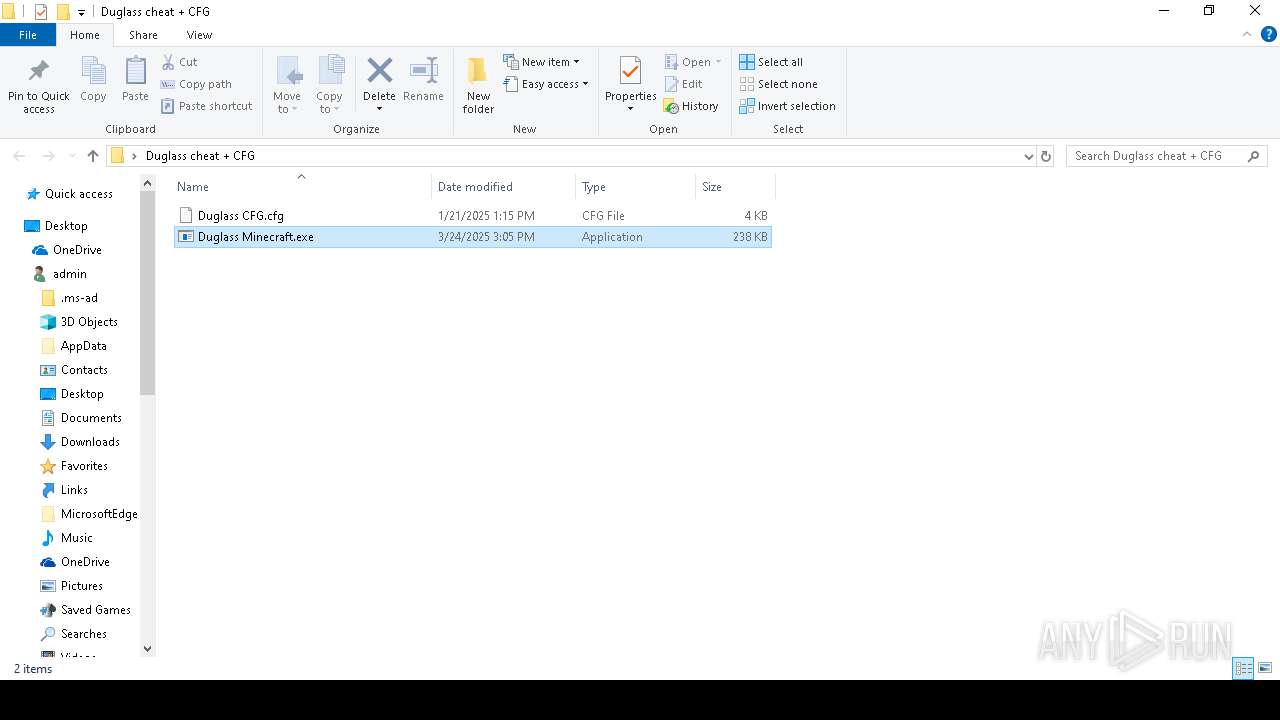This screenshot has width=1280, height=720.
Task: Open recent locations dropdown arrow
Action: tap(72, 156)
